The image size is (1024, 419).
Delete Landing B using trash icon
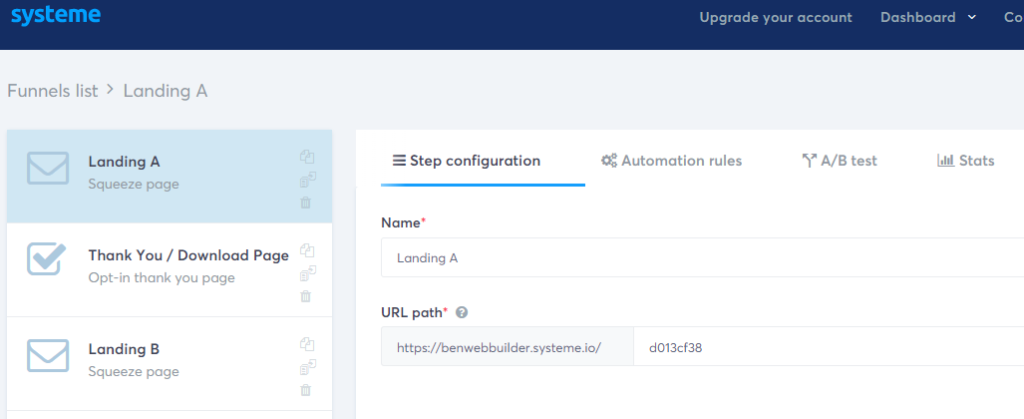(x=306, y=390)
